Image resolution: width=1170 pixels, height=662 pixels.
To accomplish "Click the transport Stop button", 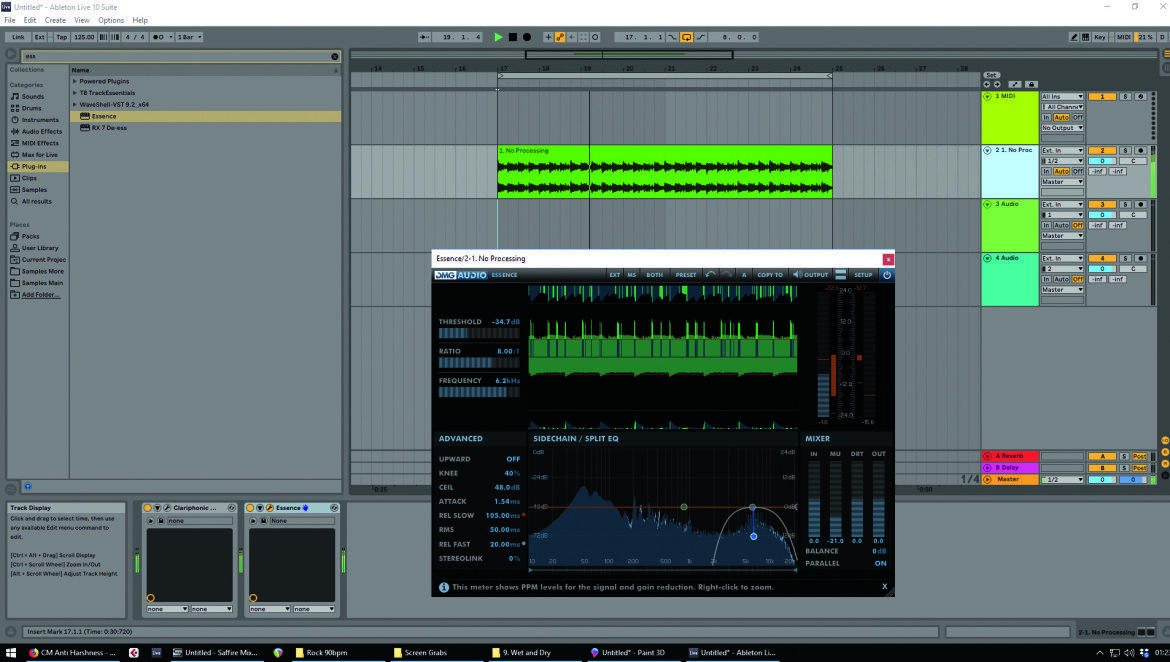I will click(x=513, y=37).
